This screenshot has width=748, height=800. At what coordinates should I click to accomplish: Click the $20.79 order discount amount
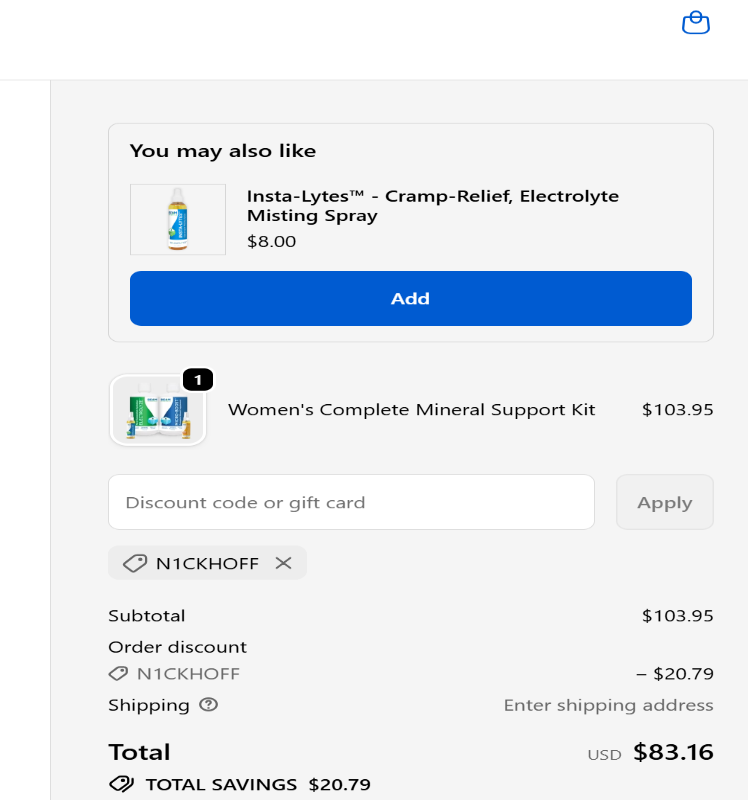coord(675,673)
